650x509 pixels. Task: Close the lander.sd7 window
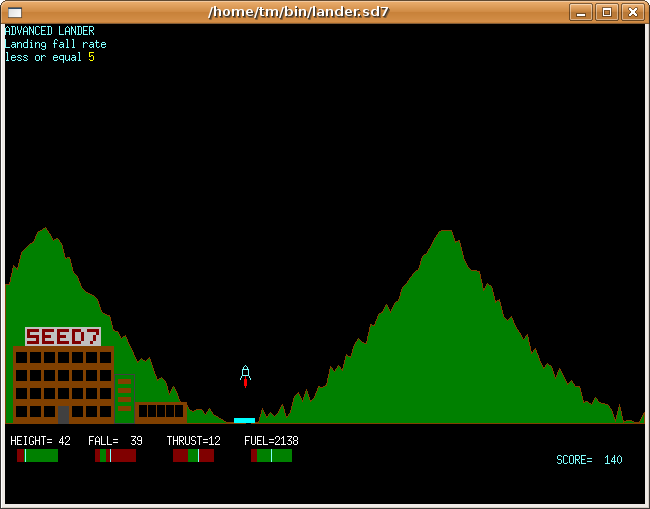pos(633,12)
